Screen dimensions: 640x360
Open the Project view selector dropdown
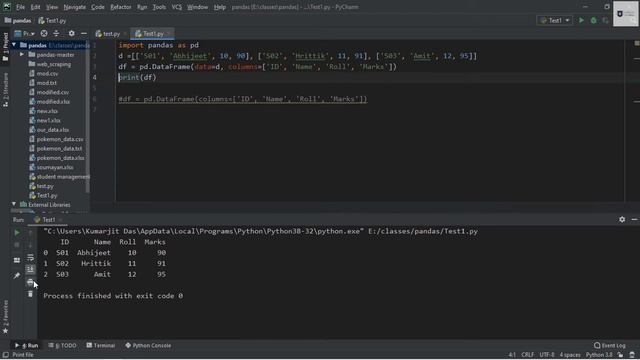pyautogui.click(x=24, y=33)
